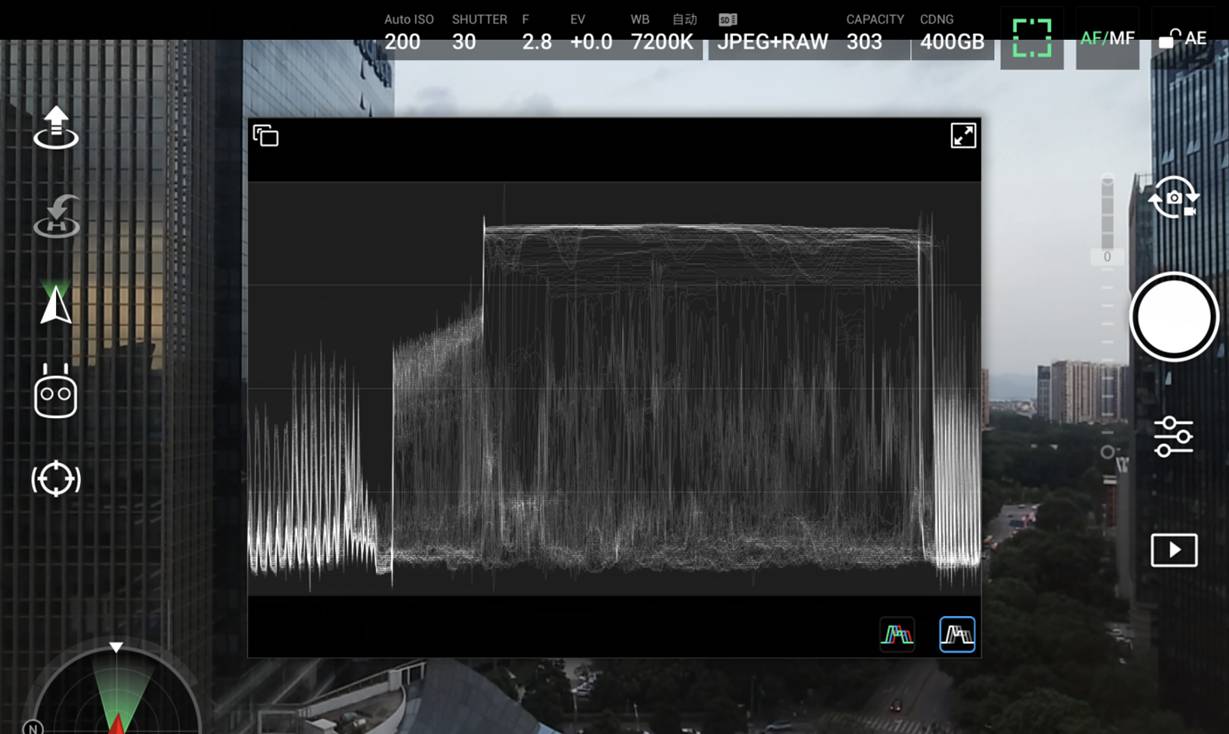The image size is (1229, 734).
Task: Tap the north-pointing compass arrow icon
Action: [56, 304]
